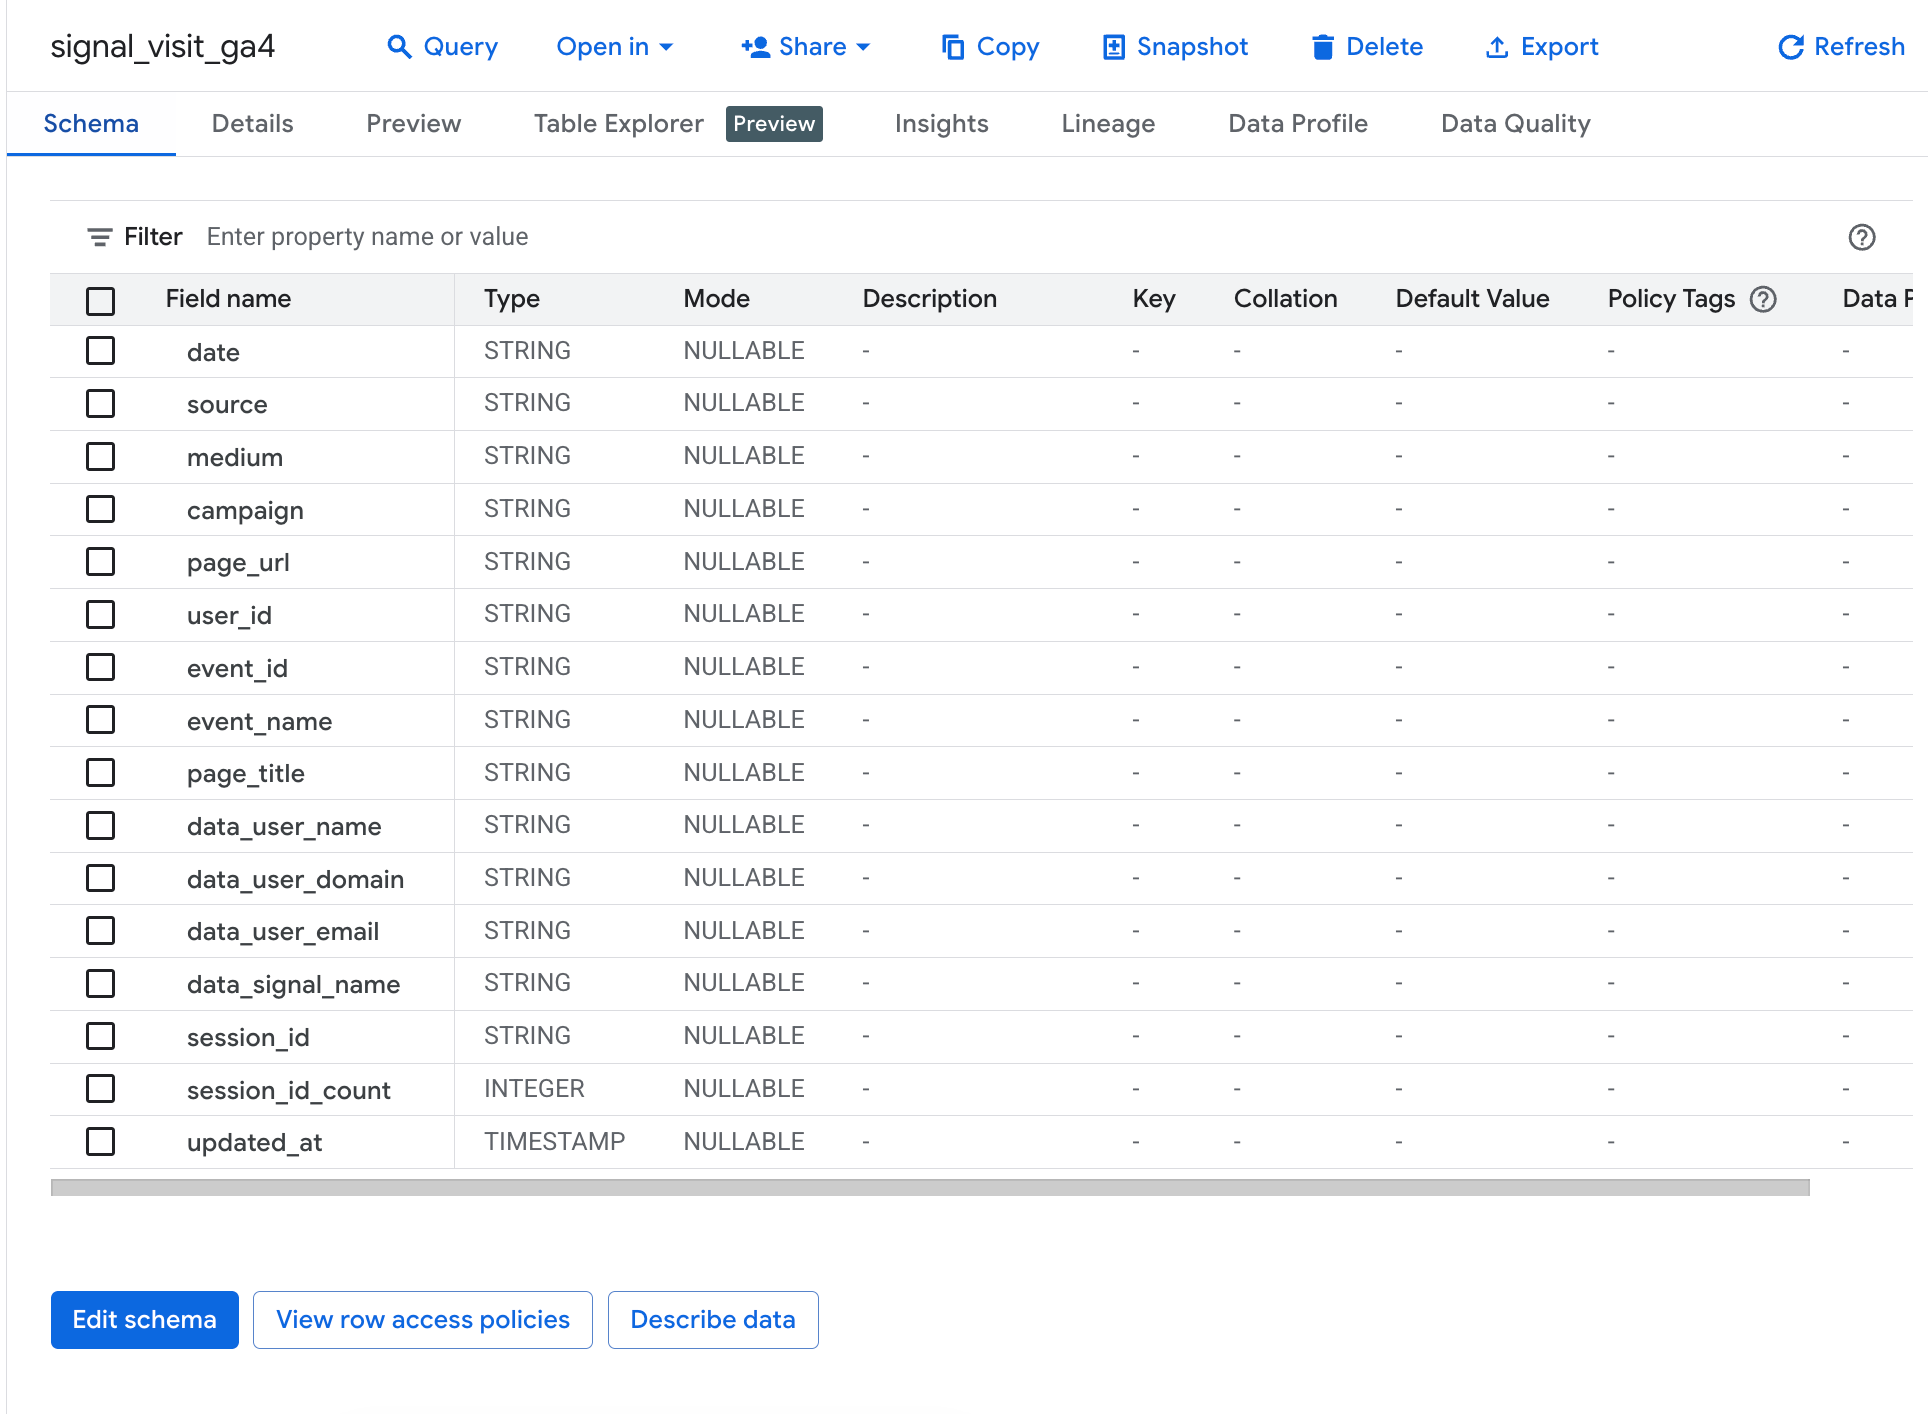This screenshot has width=1928, height=1414.
Task: Click the Query magnifier icon
Action: pyautogui.click(x=399, y=47)
